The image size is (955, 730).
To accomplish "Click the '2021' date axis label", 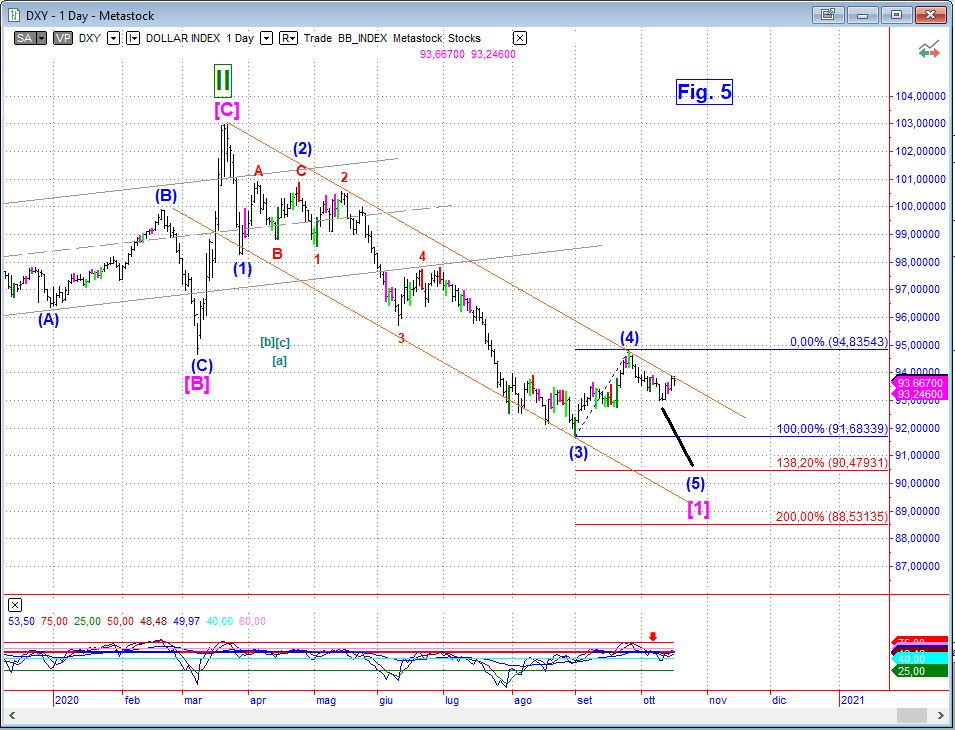I will click(x=852, y=701).
